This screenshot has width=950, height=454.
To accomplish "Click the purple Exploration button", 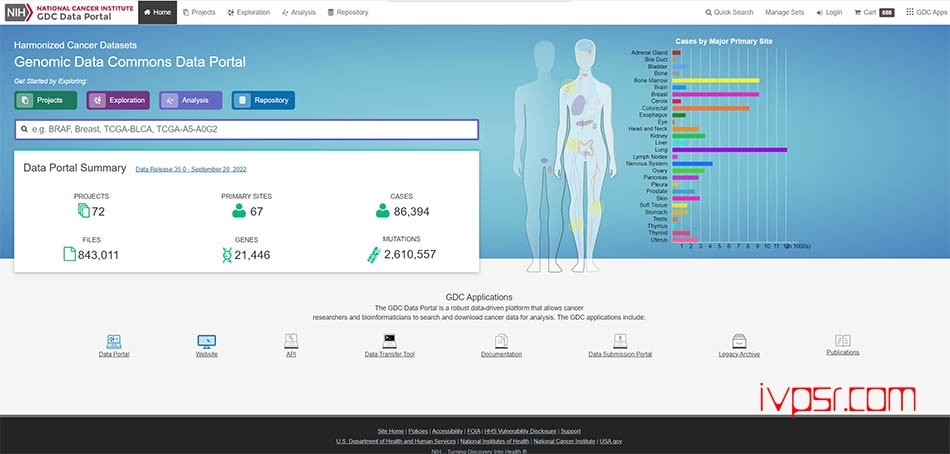I will (x=118, y=100).
